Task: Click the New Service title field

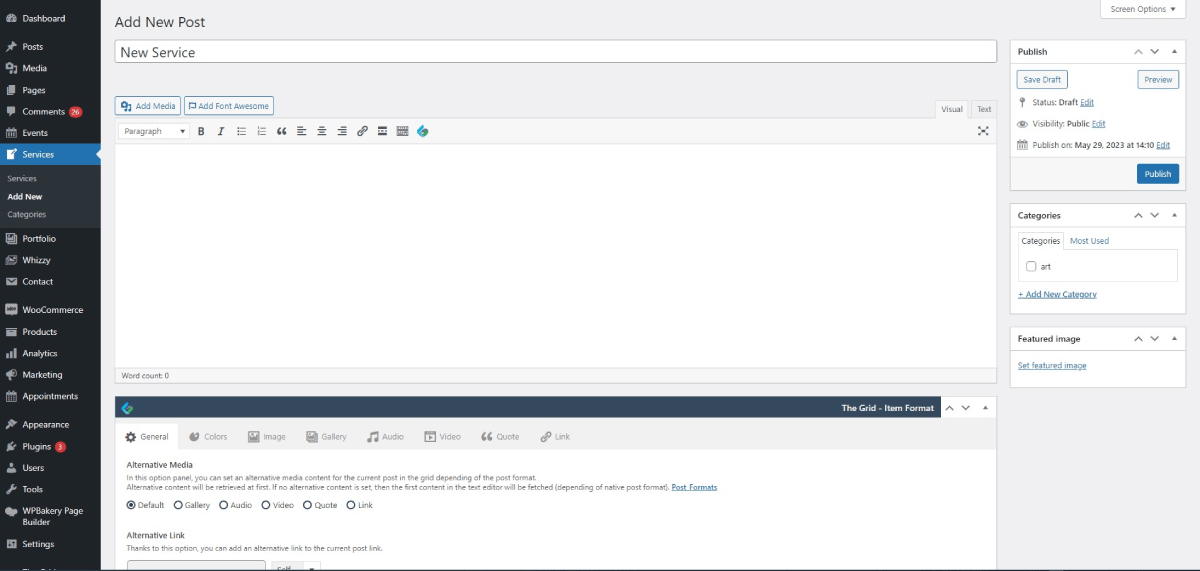Action: tap(556, 52)
